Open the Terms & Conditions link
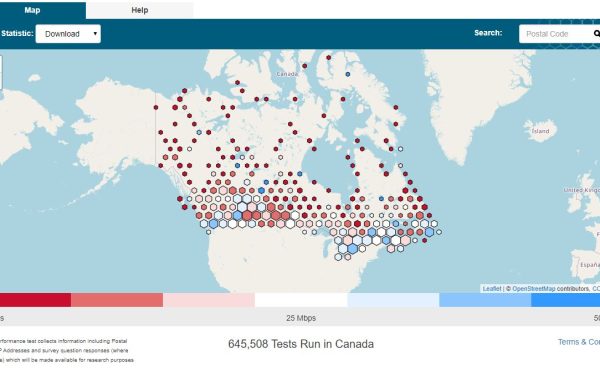Viewport: 600px width, 375px height. 579,342
